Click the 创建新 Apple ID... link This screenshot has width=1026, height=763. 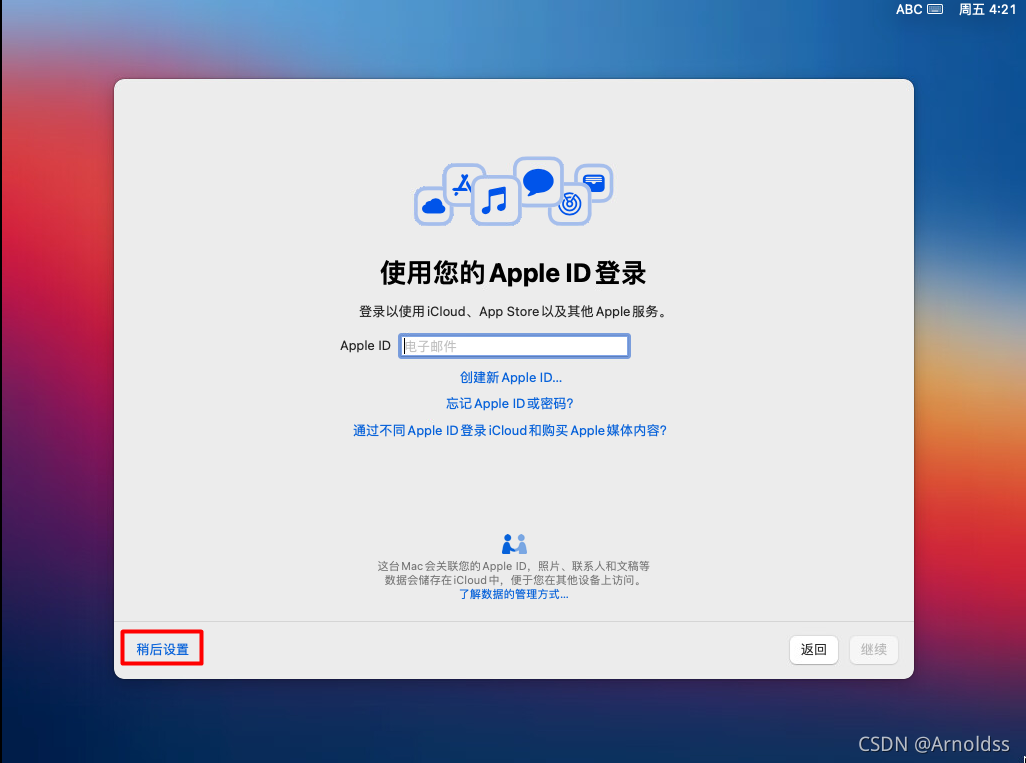point(511,378)
